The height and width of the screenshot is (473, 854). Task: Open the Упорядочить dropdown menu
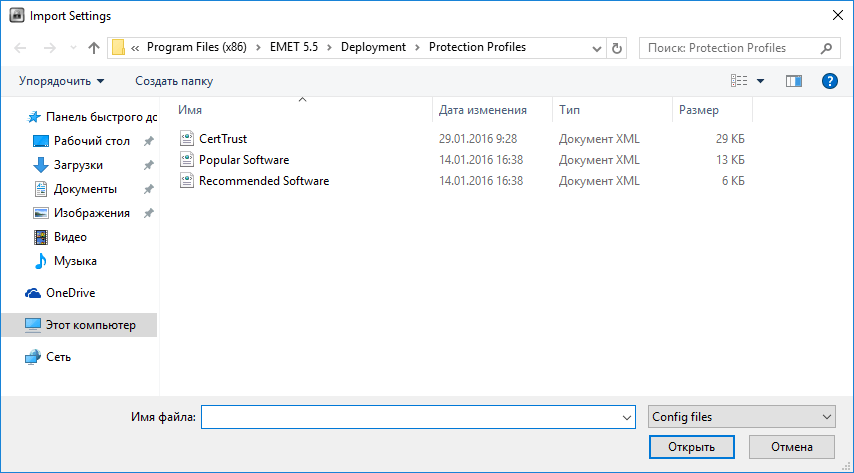(62, 81)
